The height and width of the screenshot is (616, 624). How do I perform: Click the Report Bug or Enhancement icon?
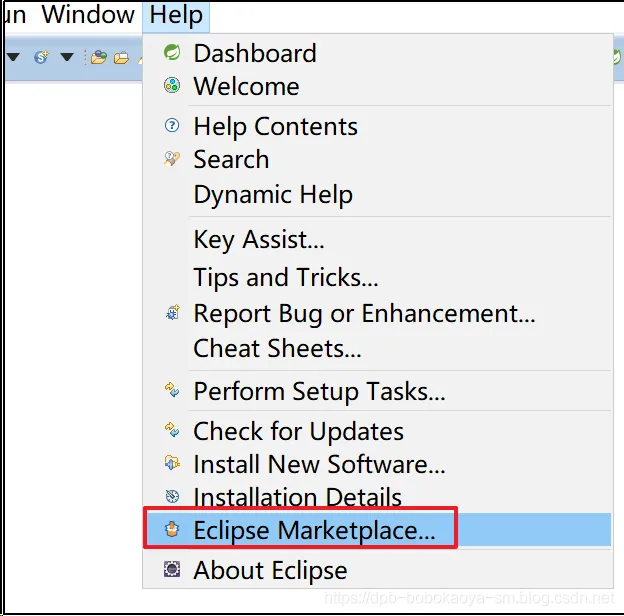[172, 314]
